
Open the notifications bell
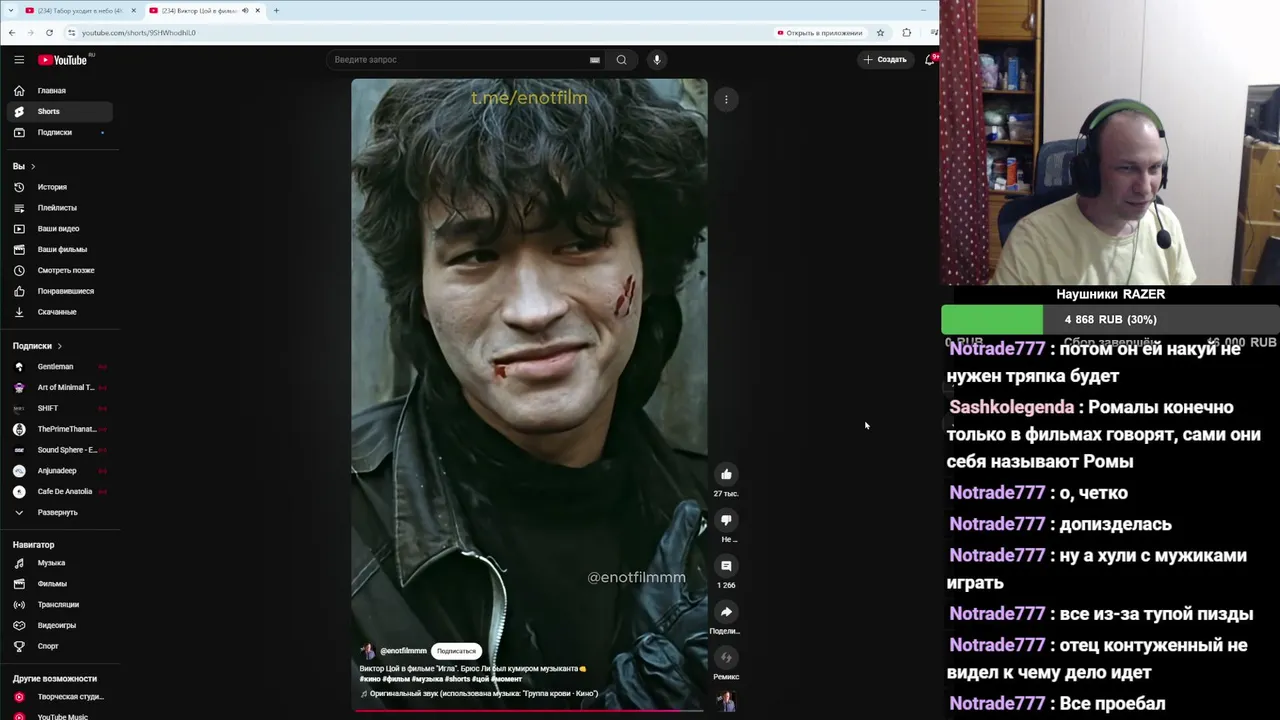point(930,60)
